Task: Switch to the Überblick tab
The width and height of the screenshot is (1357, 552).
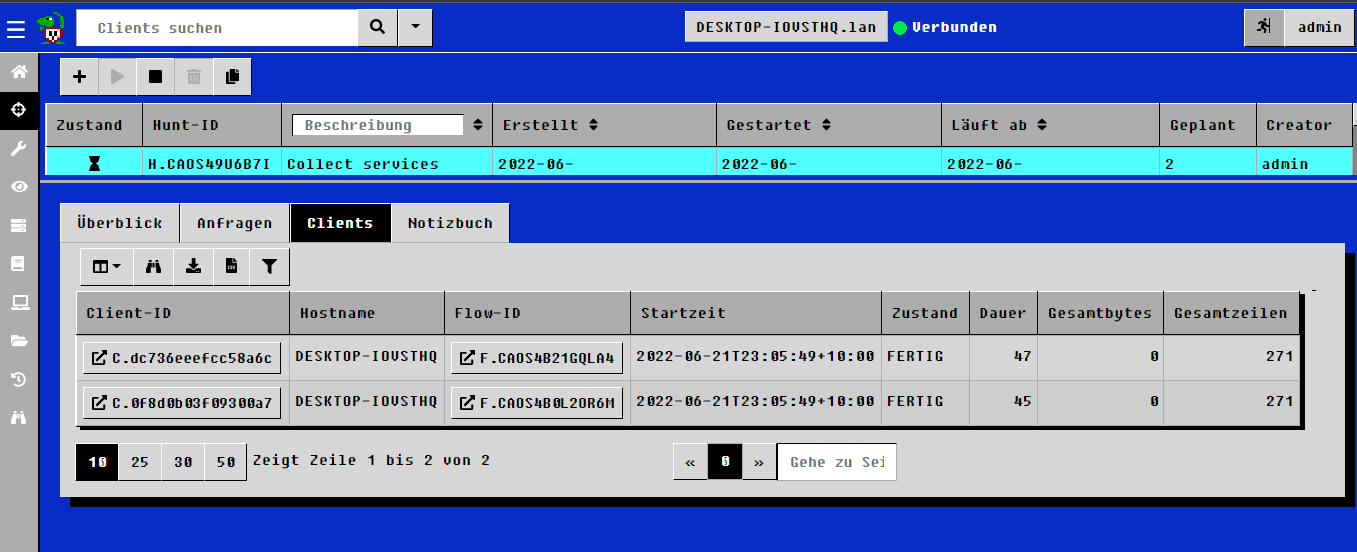Action: click(119, 223)
